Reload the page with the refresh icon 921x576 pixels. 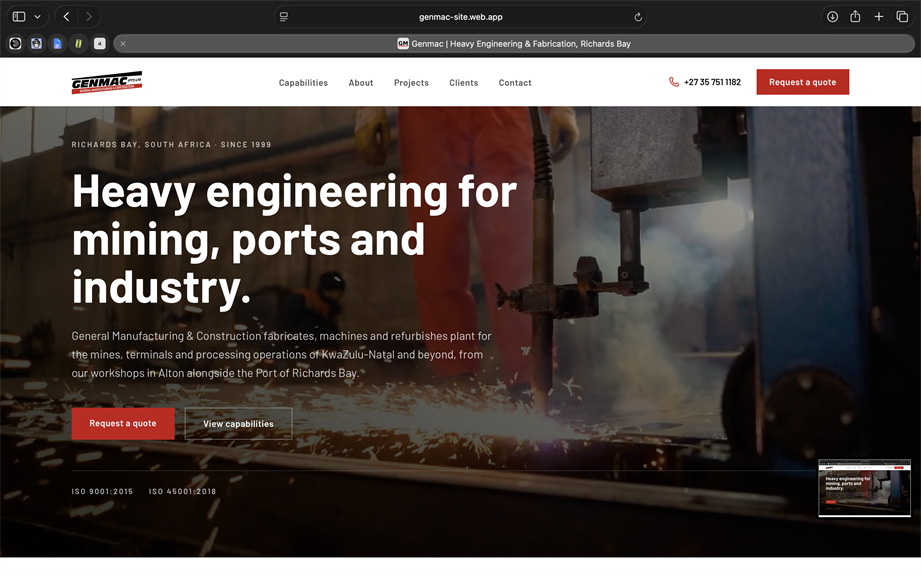[x=638, y=17]
